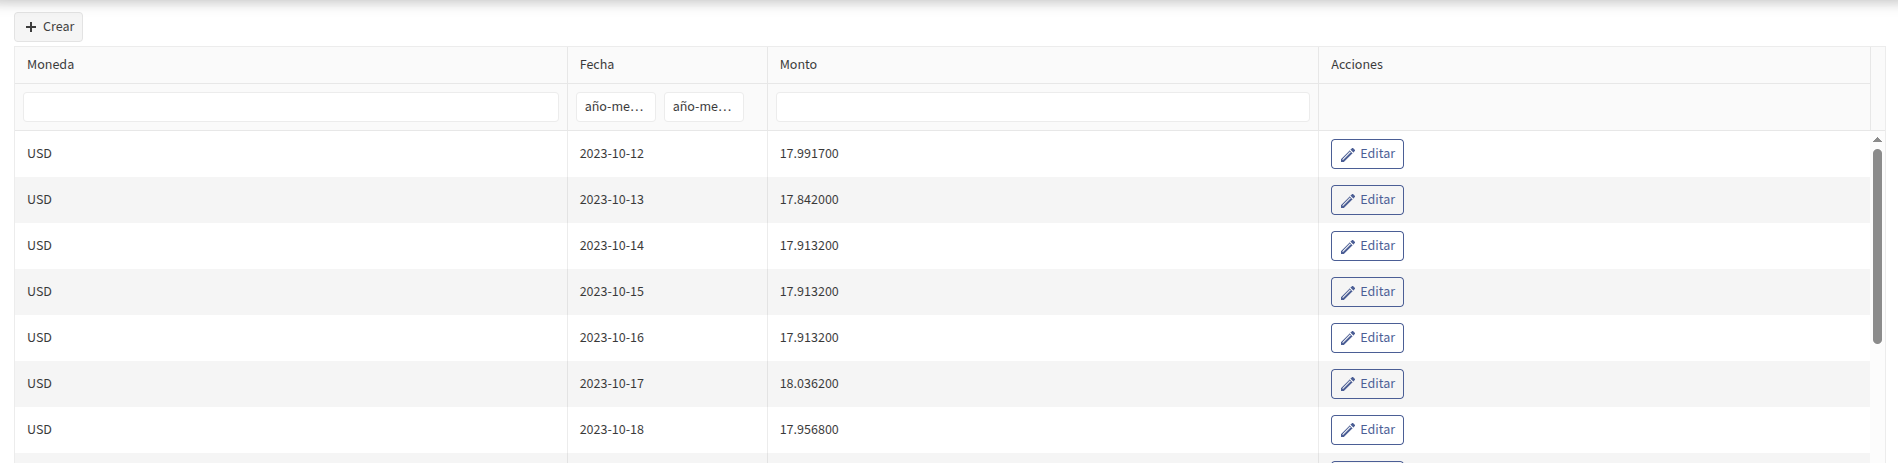Focus the Moneda filter input
This screenshot has height=463, width=1898.
pyautogui.click(x=290, y=107)
